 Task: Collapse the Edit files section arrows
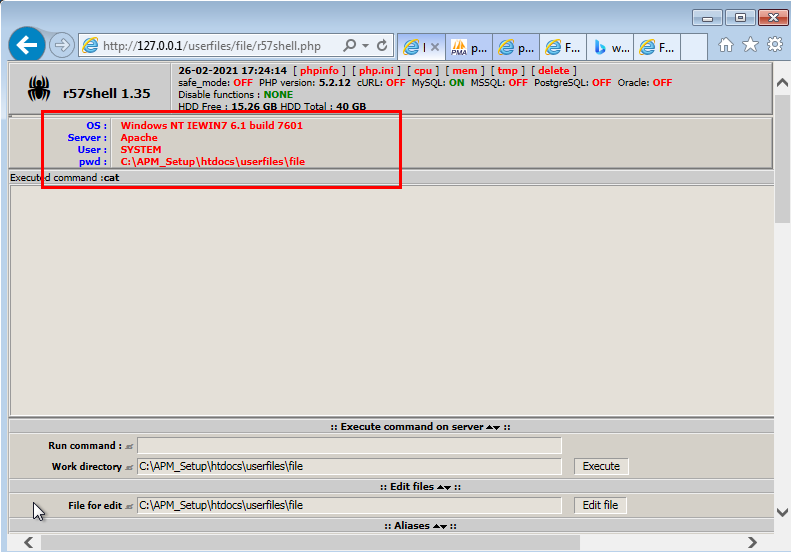tap(444, 487)
